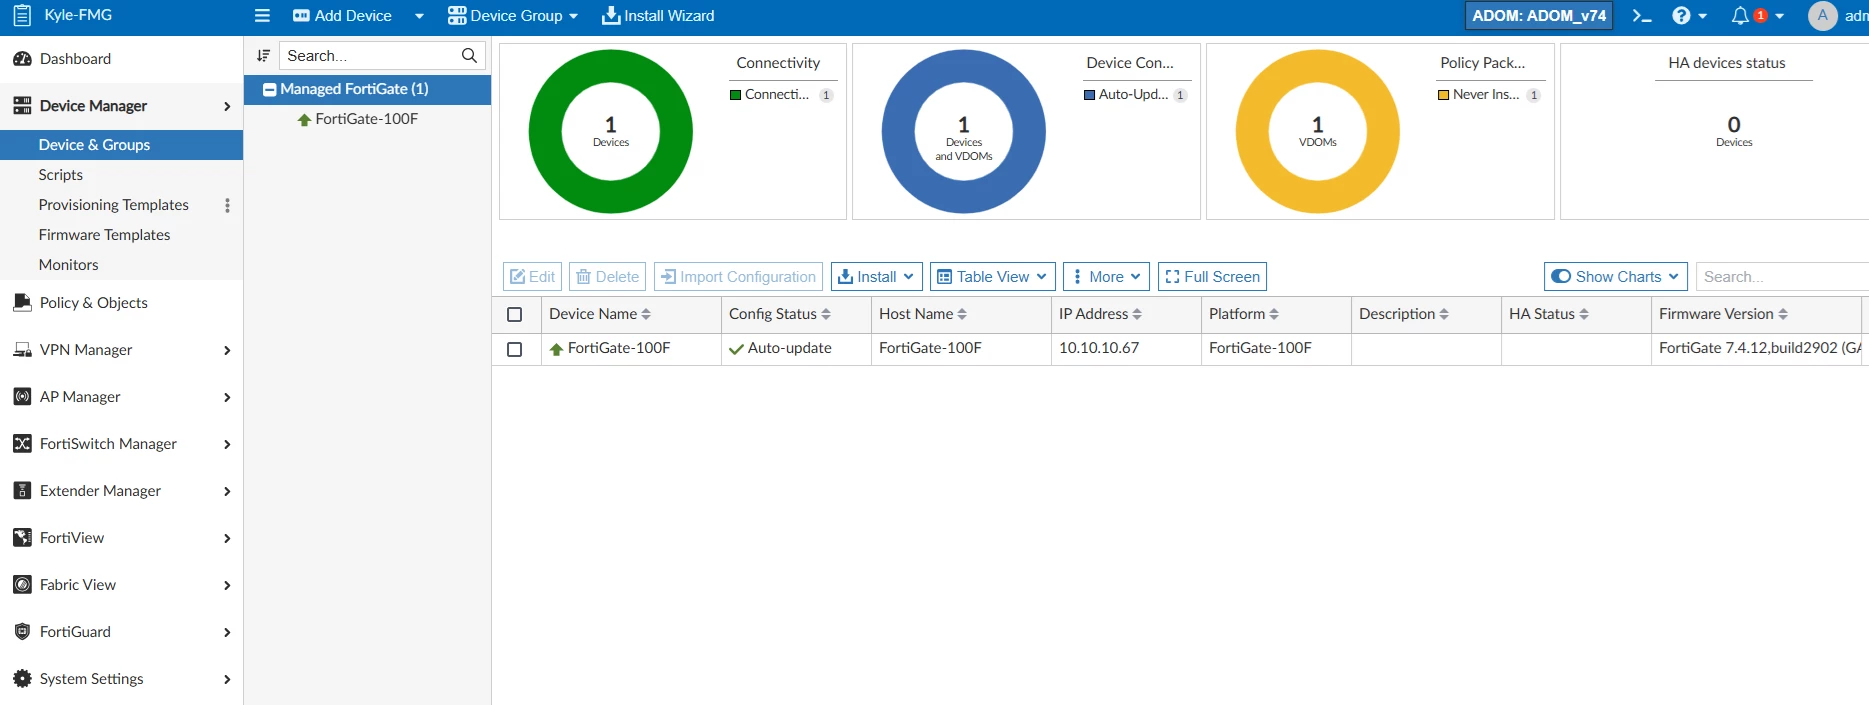
Task: Expand the FortiGuard menu chevron
Action: point(227,632)
